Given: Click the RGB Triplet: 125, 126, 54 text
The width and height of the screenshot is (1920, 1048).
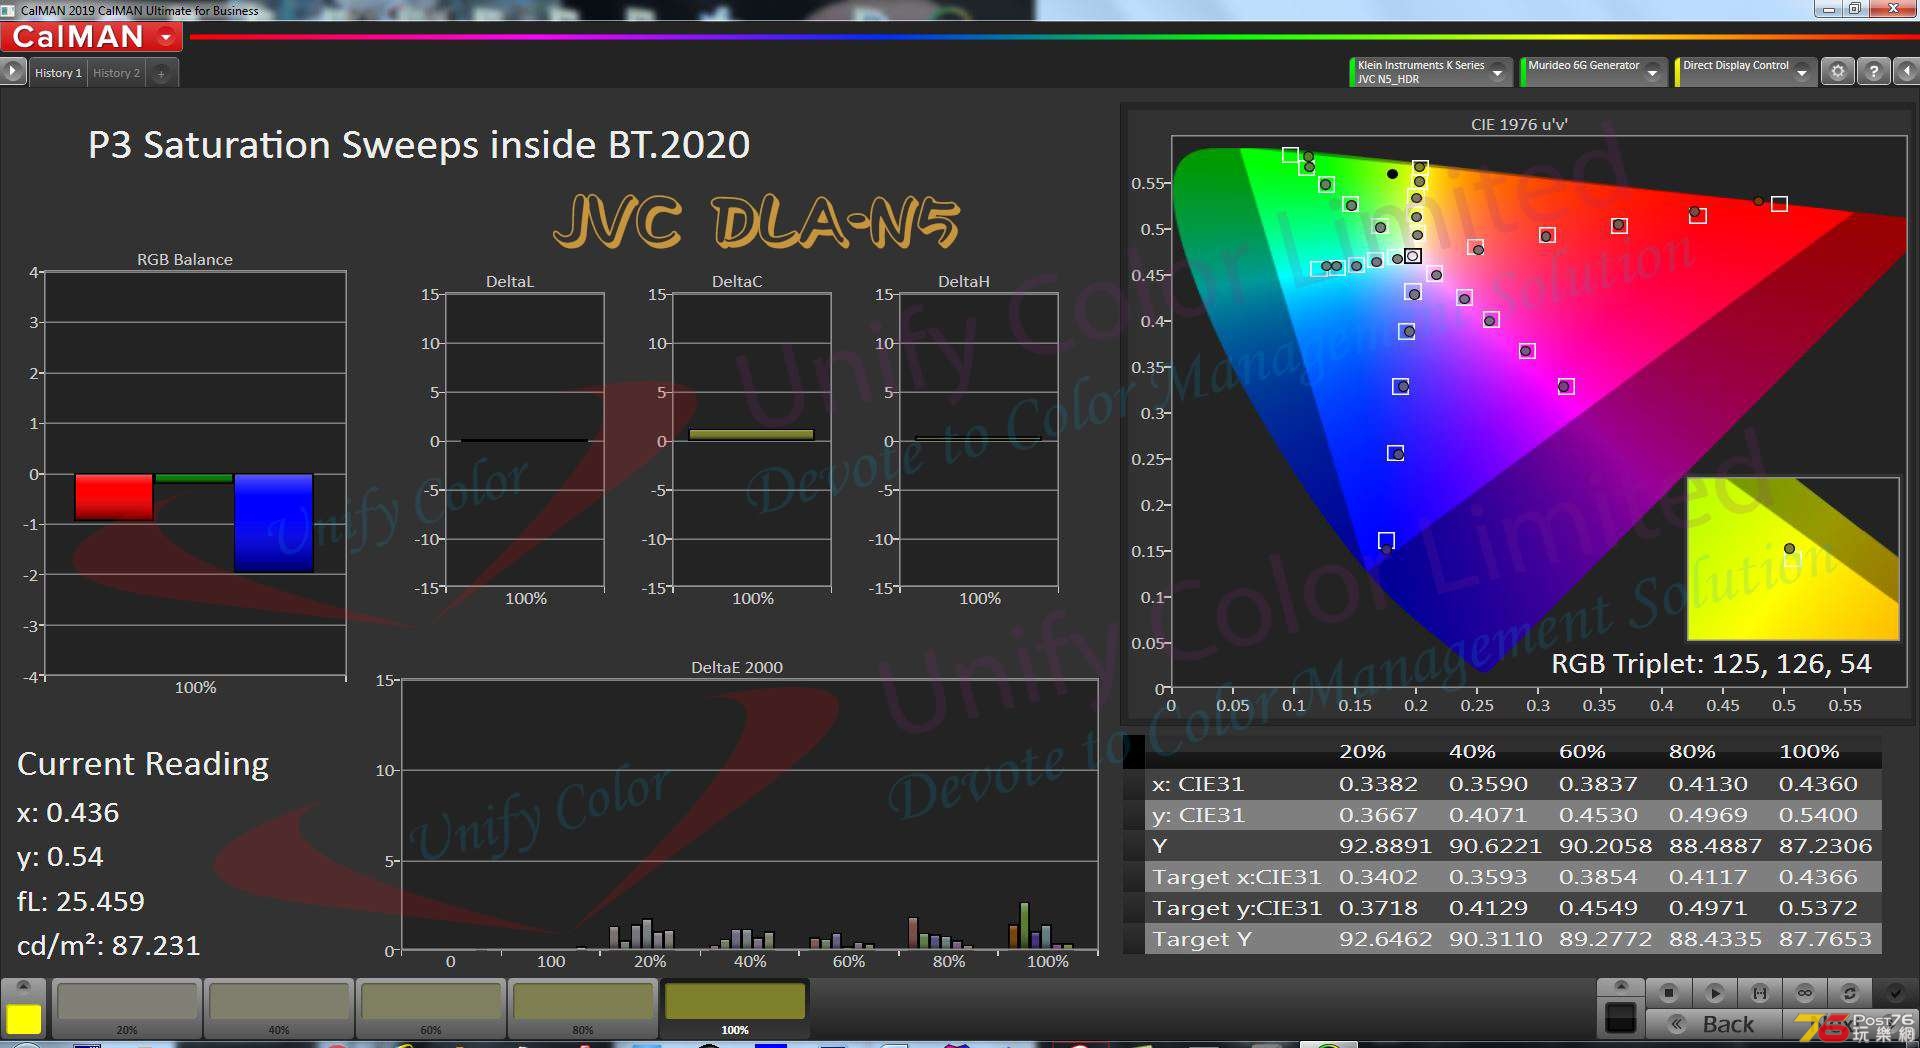Looking at the screenshot, I should [1711, 664].
